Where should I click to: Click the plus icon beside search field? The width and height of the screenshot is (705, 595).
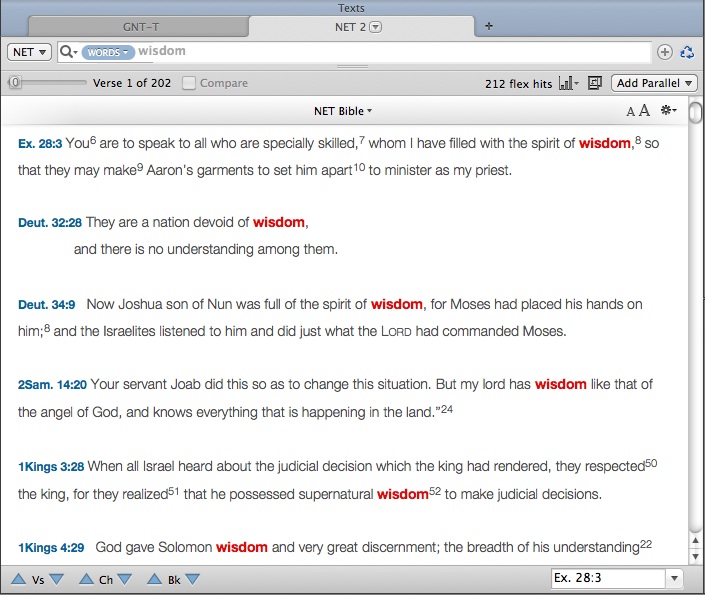(x=665, y=52)
